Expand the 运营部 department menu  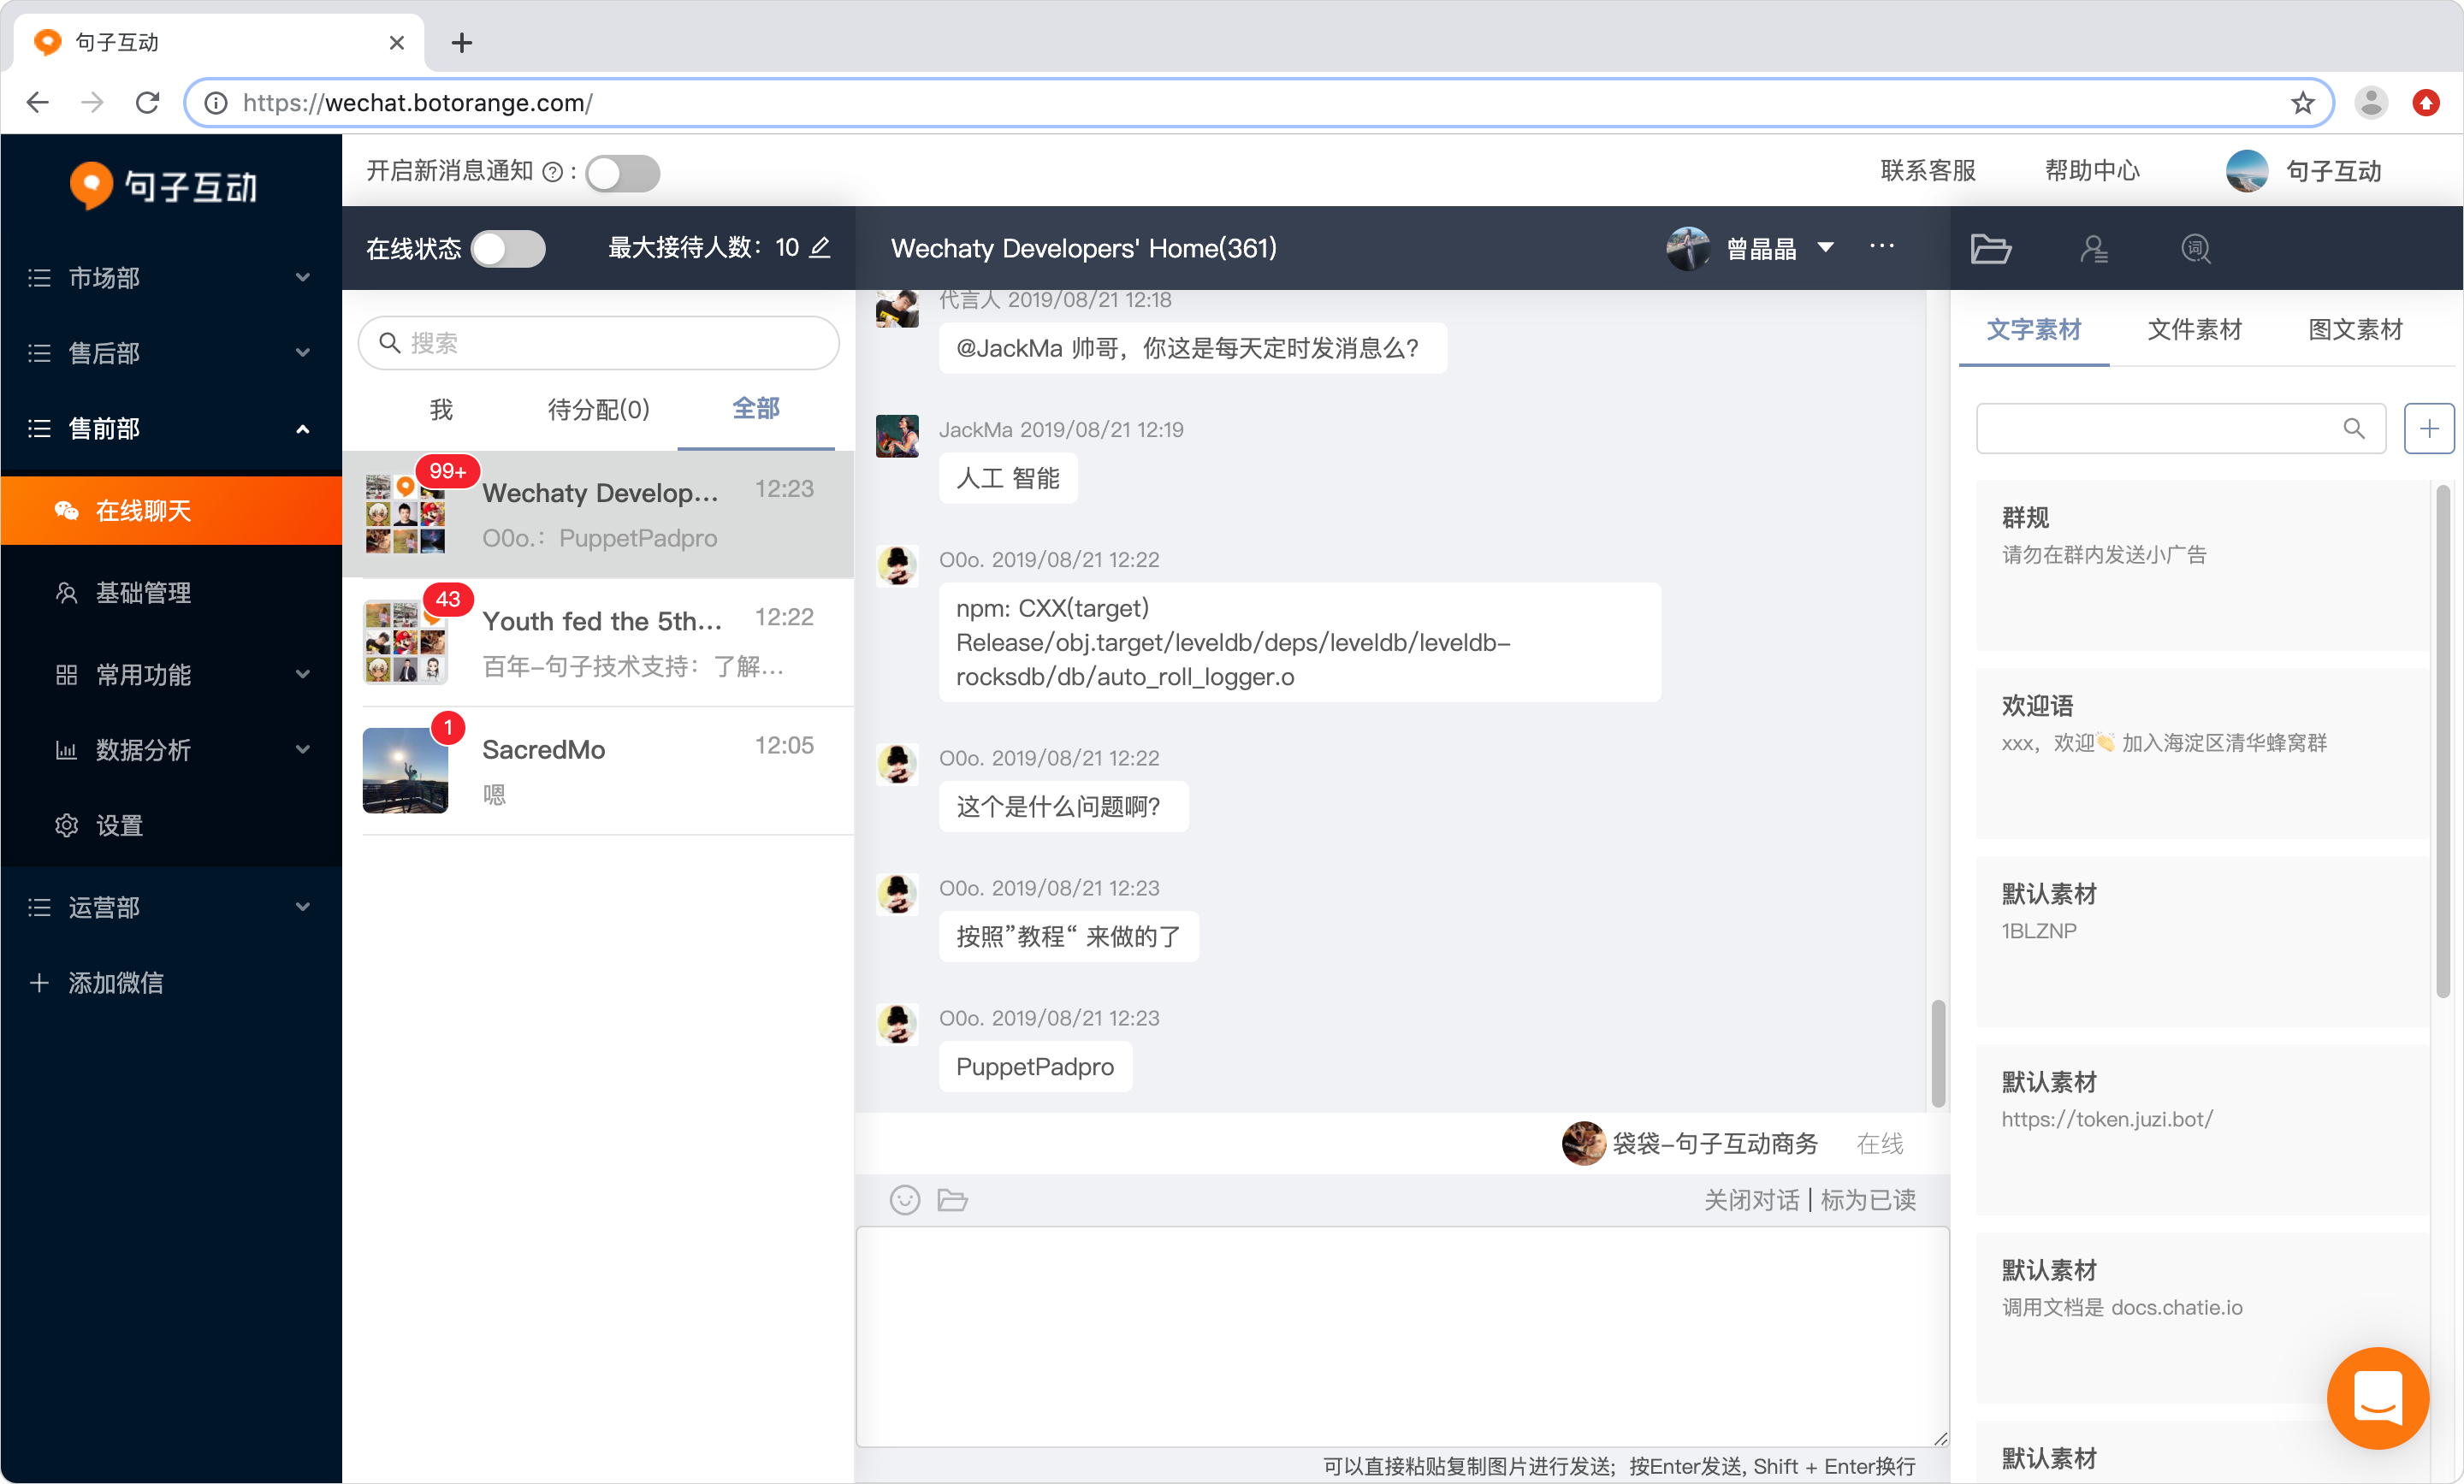[x=170, y=907]
